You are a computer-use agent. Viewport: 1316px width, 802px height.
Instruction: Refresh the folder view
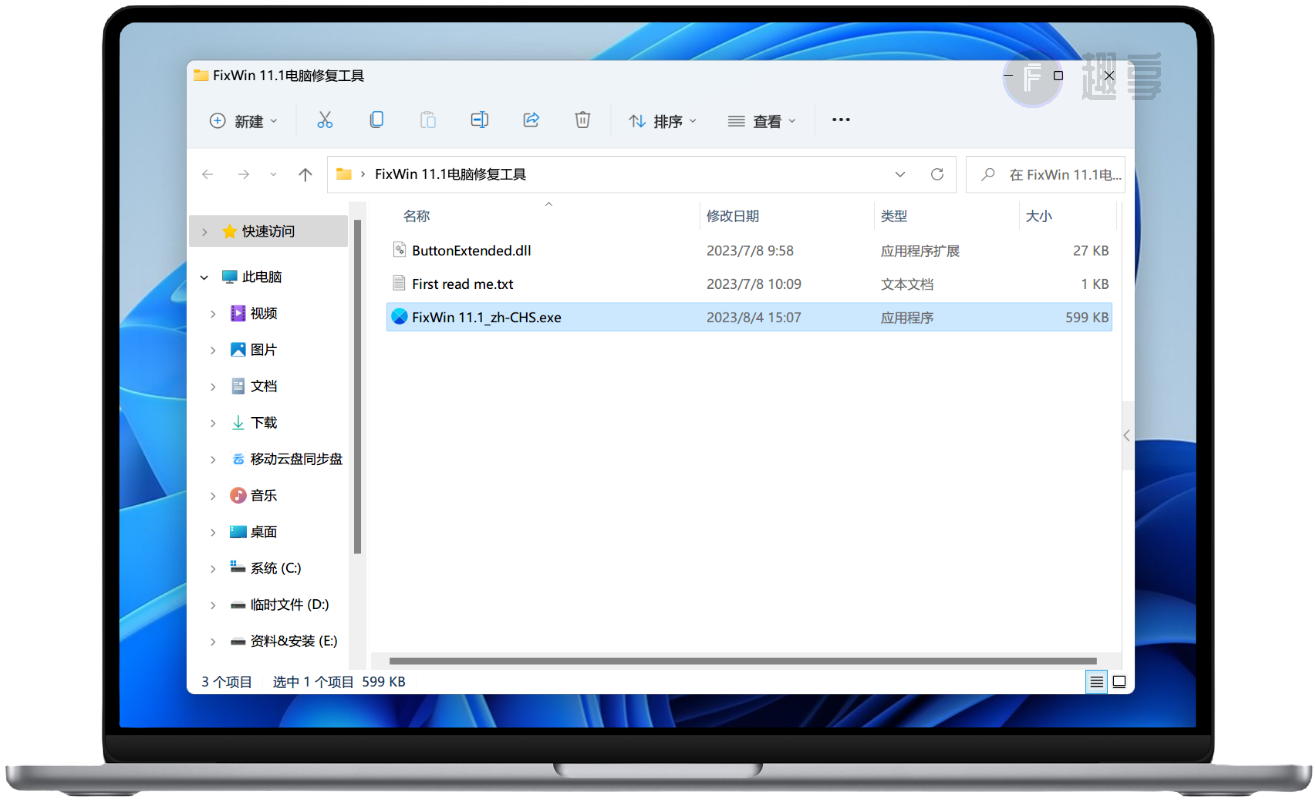937,174
